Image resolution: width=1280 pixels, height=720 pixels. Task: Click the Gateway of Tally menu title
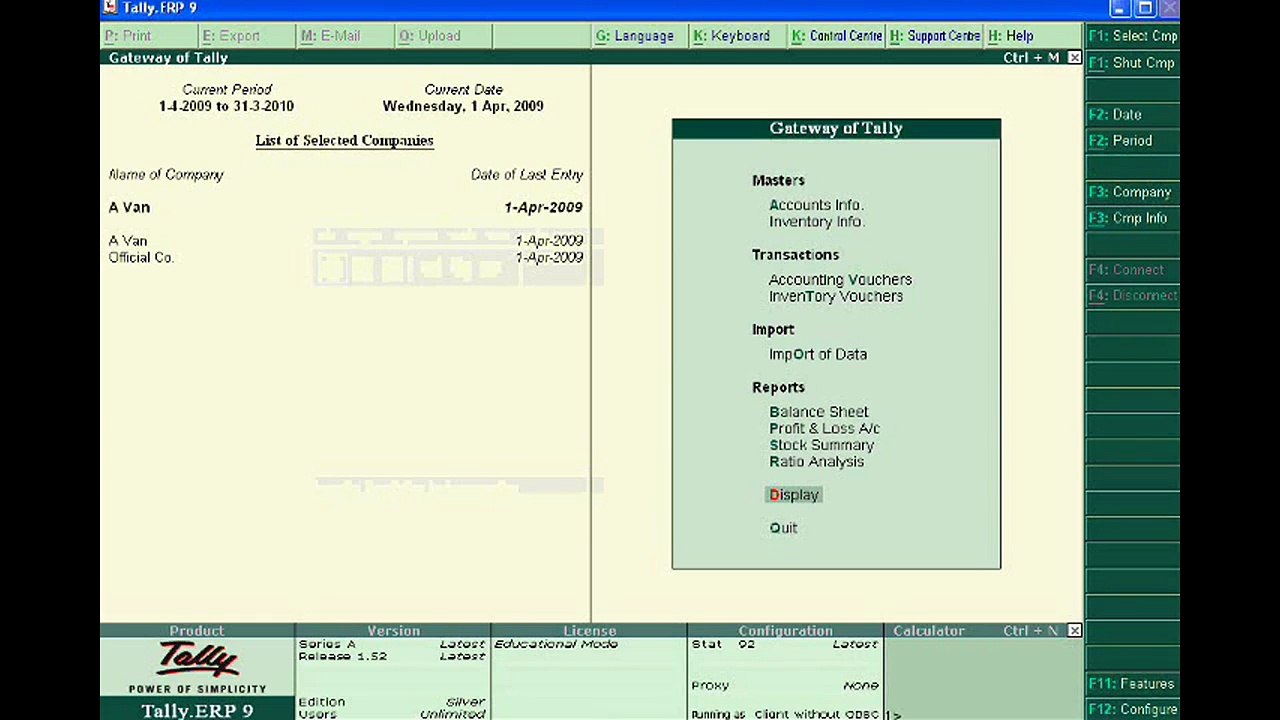click(x=836, y=129)
